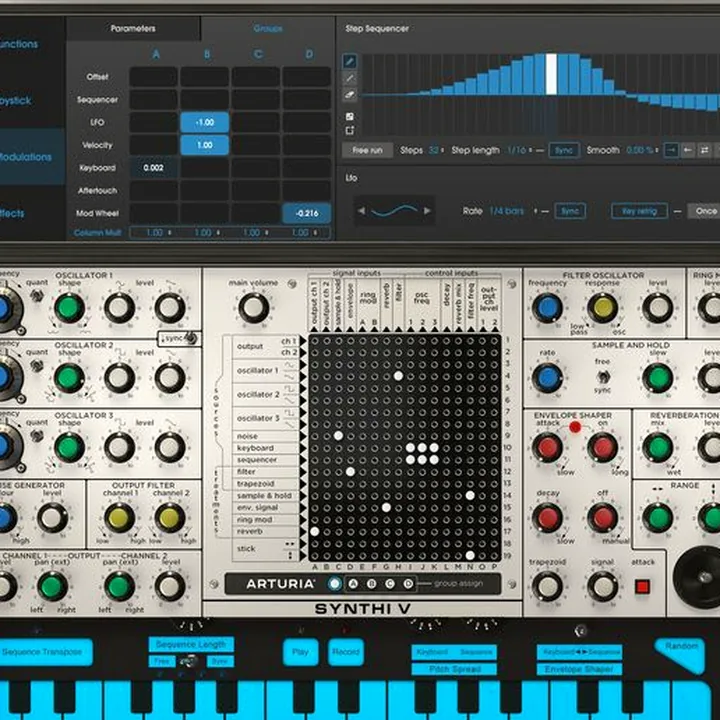Switch to the Parameters tab

(133, 28)
